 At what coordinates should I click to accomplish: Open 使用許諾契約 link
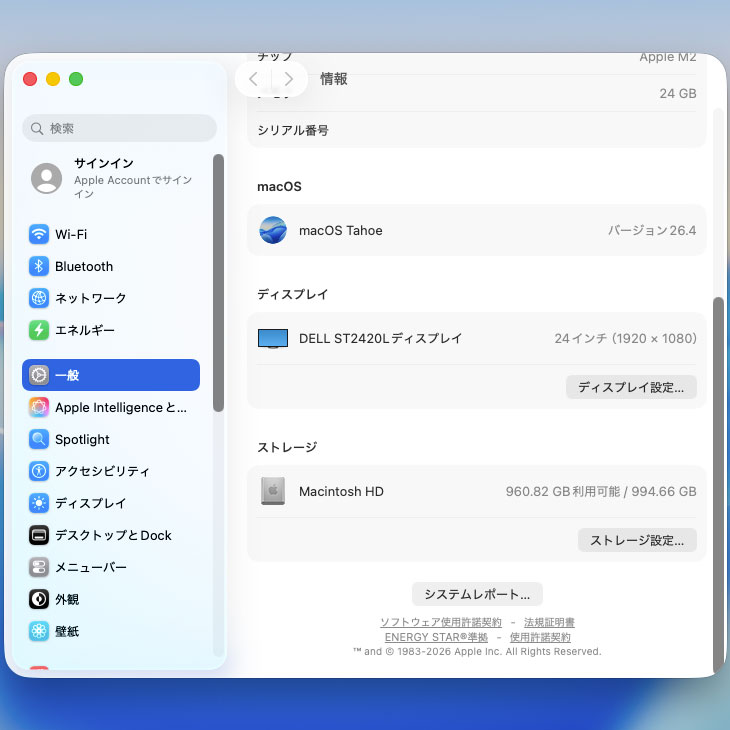tap(540, 637)
